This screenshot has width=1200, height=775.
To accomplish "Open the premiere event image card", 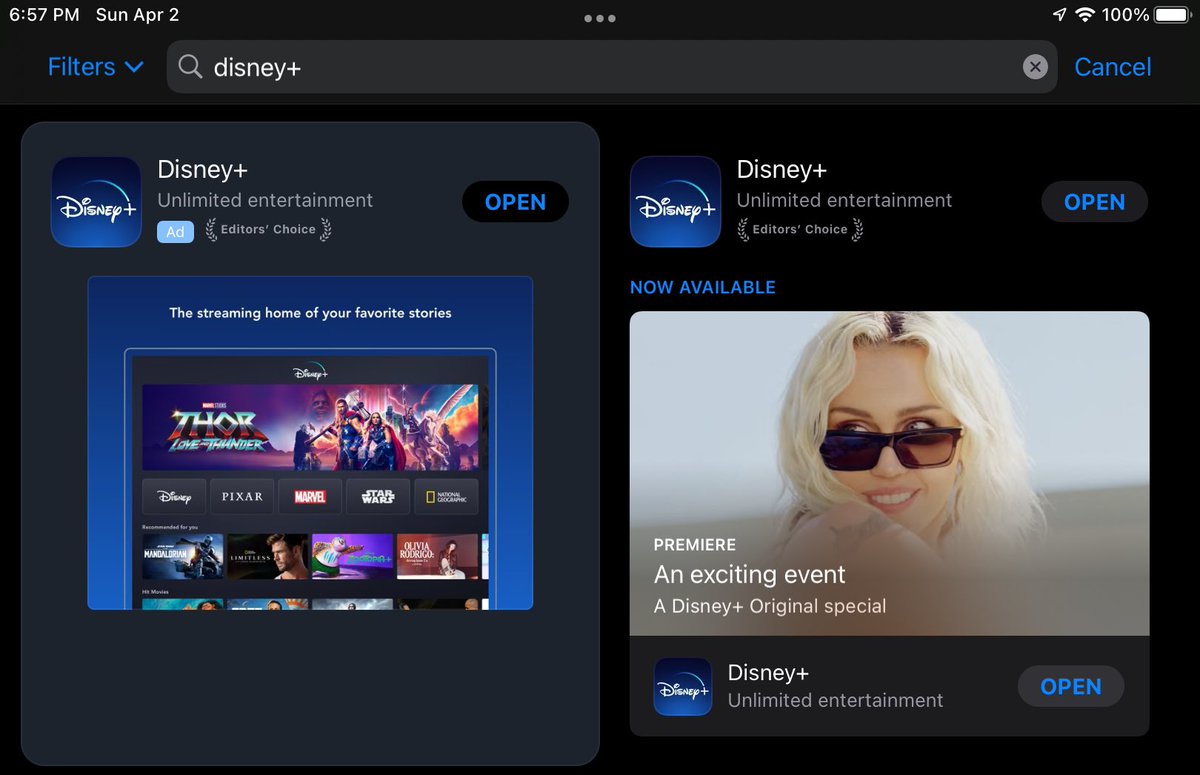I will tap(889, 473).
